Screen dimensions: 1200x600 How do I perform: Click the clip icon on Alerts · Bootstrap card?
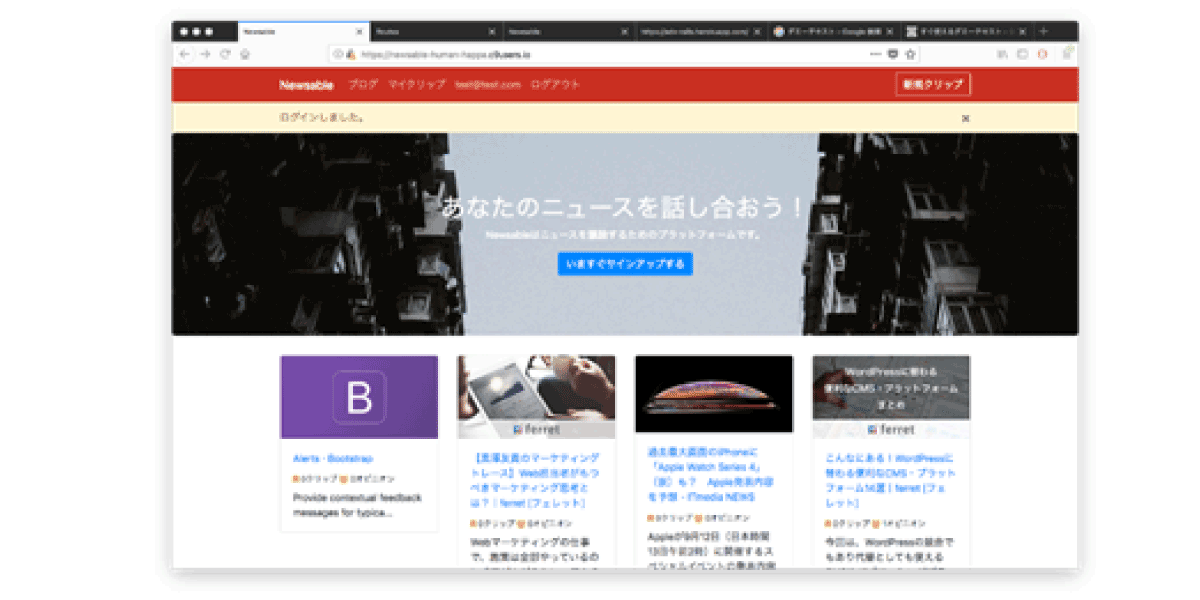click(296, 479)
